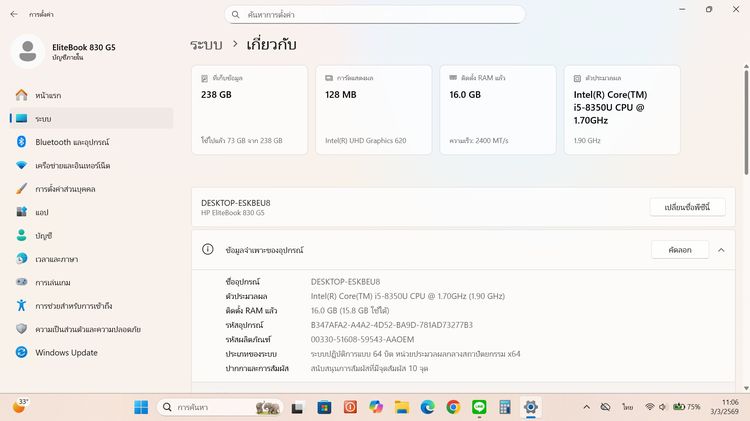750x421 pixels.
Task: Launch Google Chrome from the taskbar
Action: (x=453, y=407)
